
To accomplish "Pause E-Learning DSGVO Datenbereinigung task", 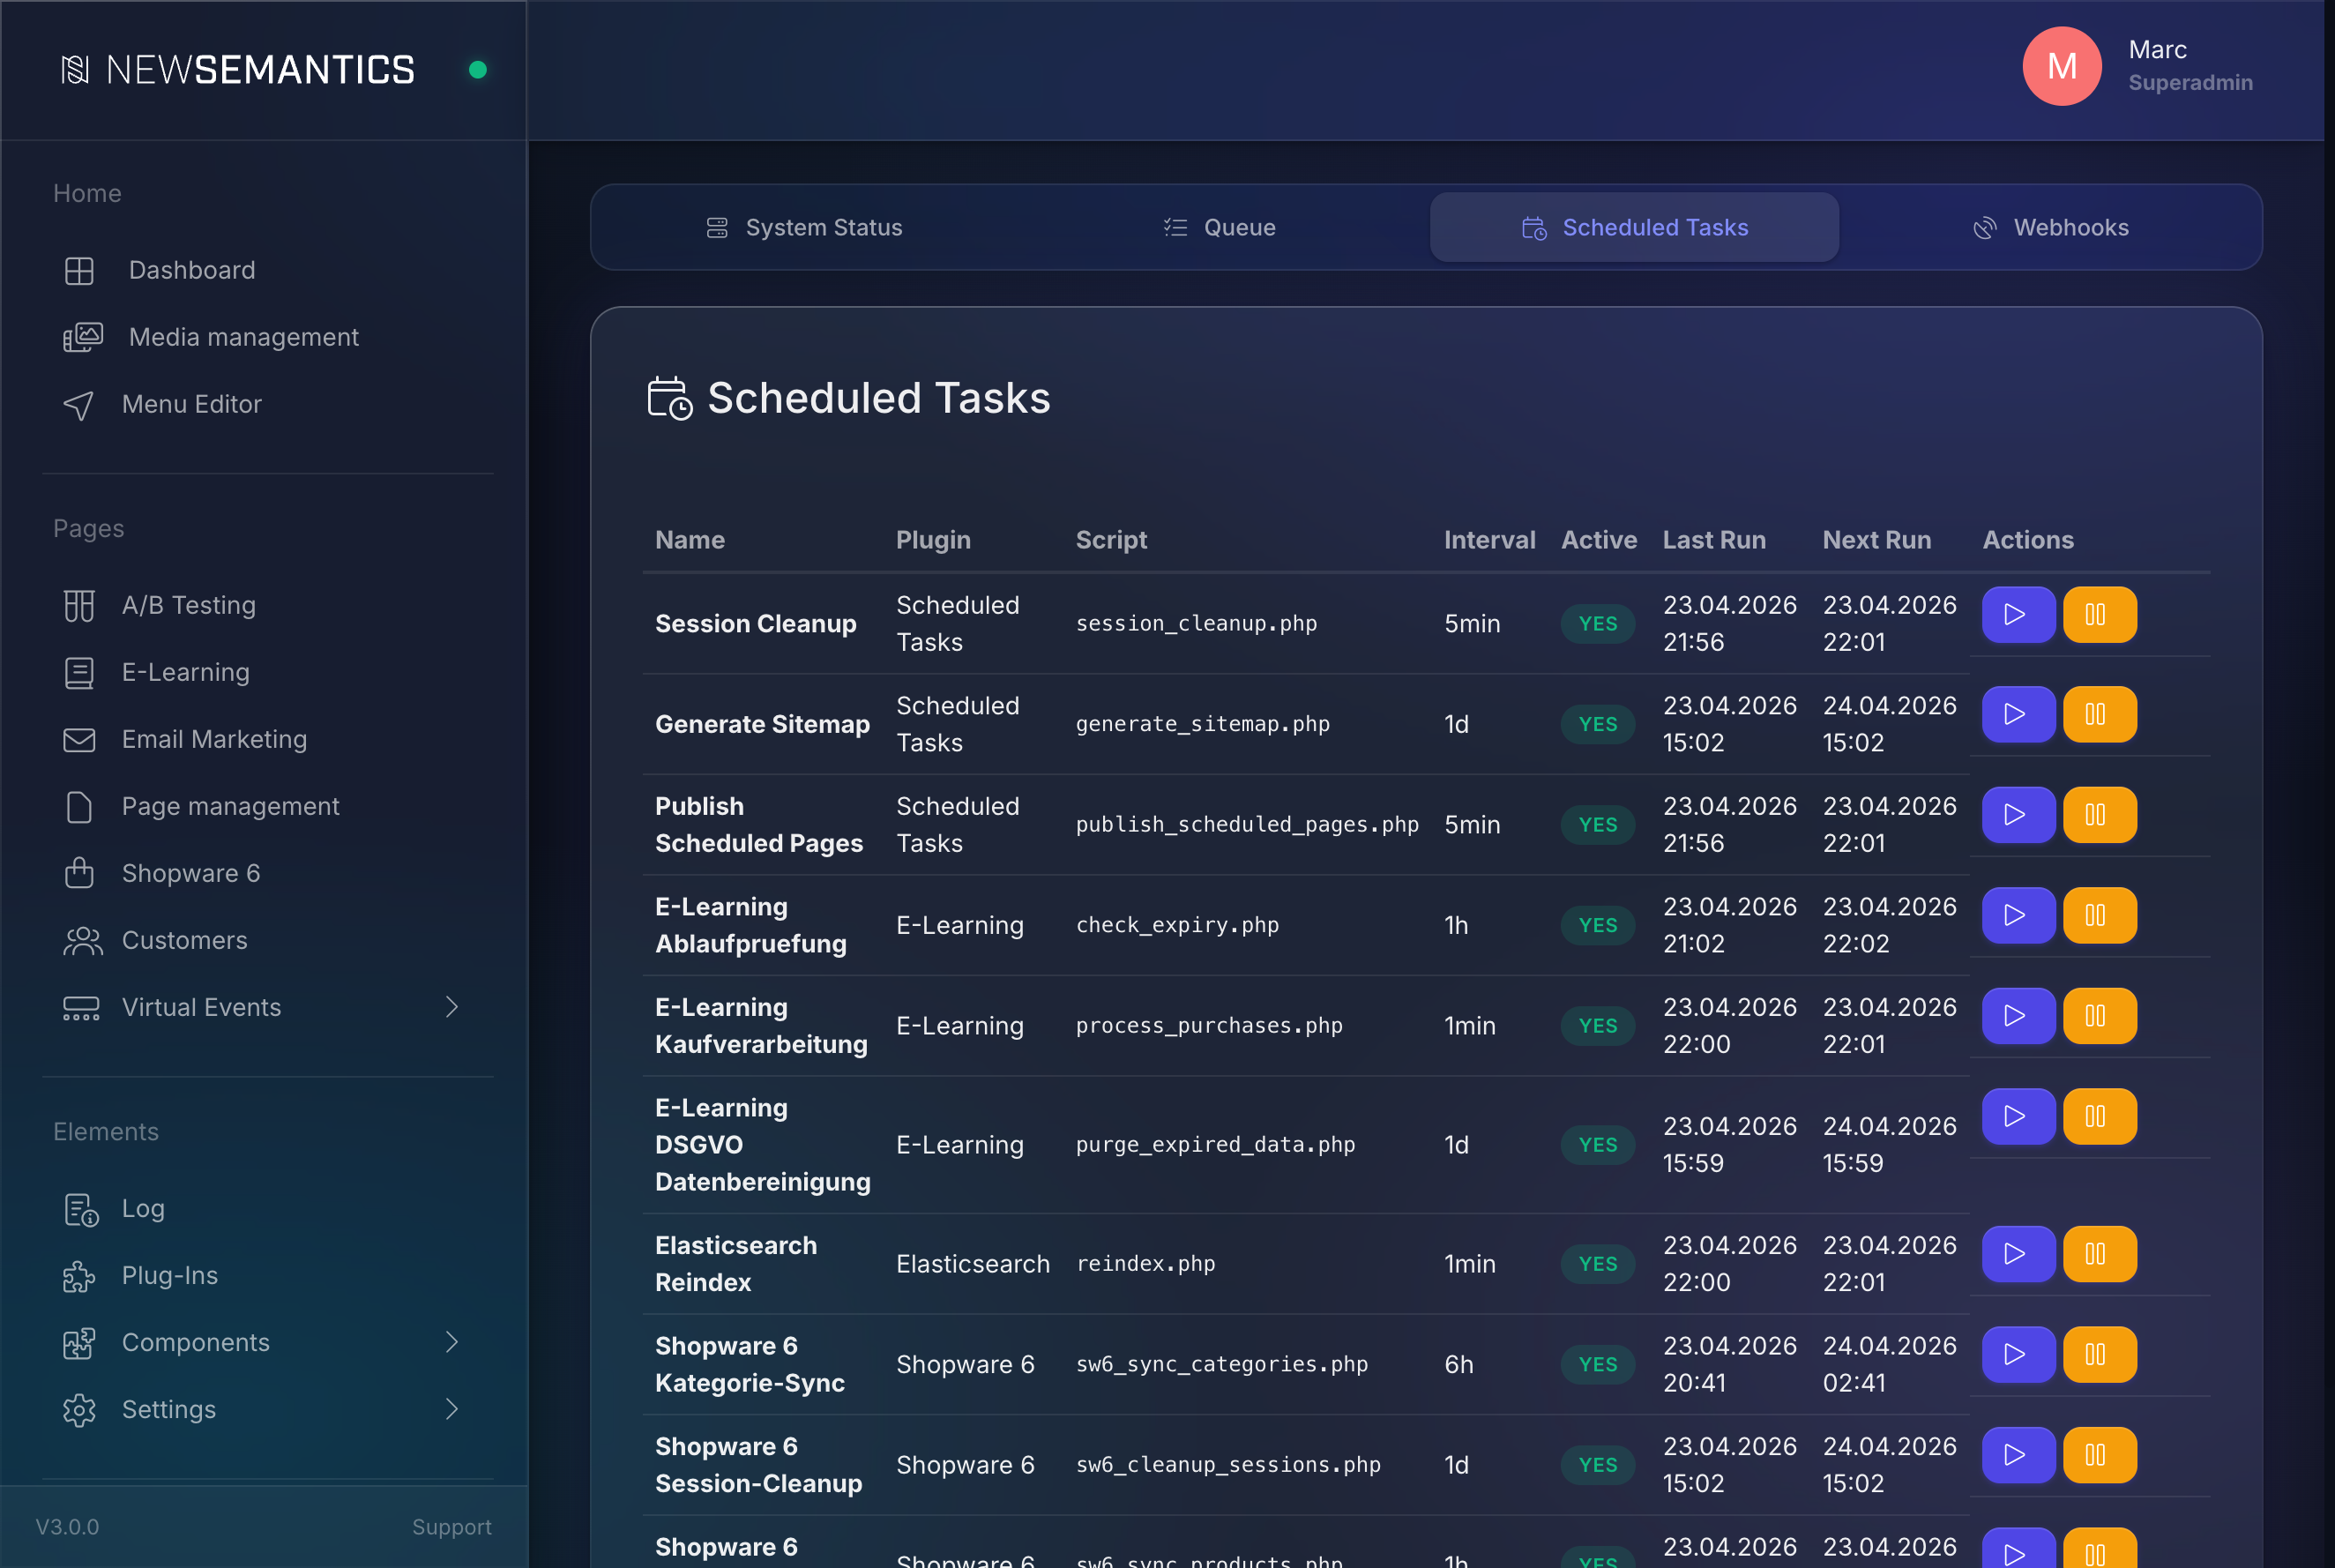I will (2099, 1116).
